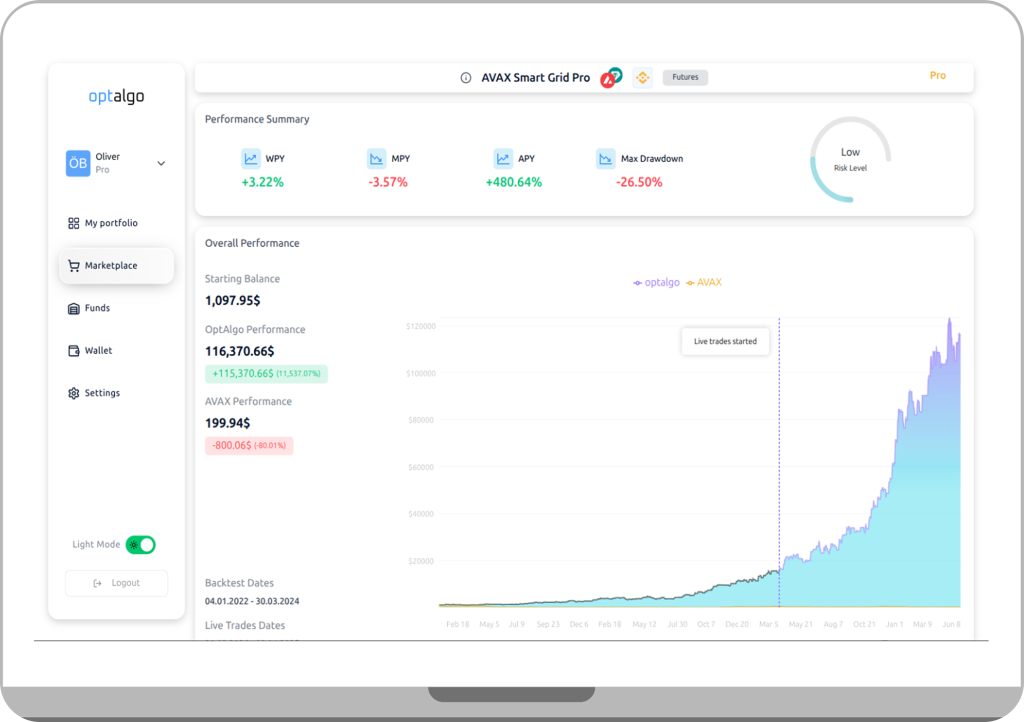1024x722 pixels.
Task: Click the WPY chart icon
Action: click(251, 159)
